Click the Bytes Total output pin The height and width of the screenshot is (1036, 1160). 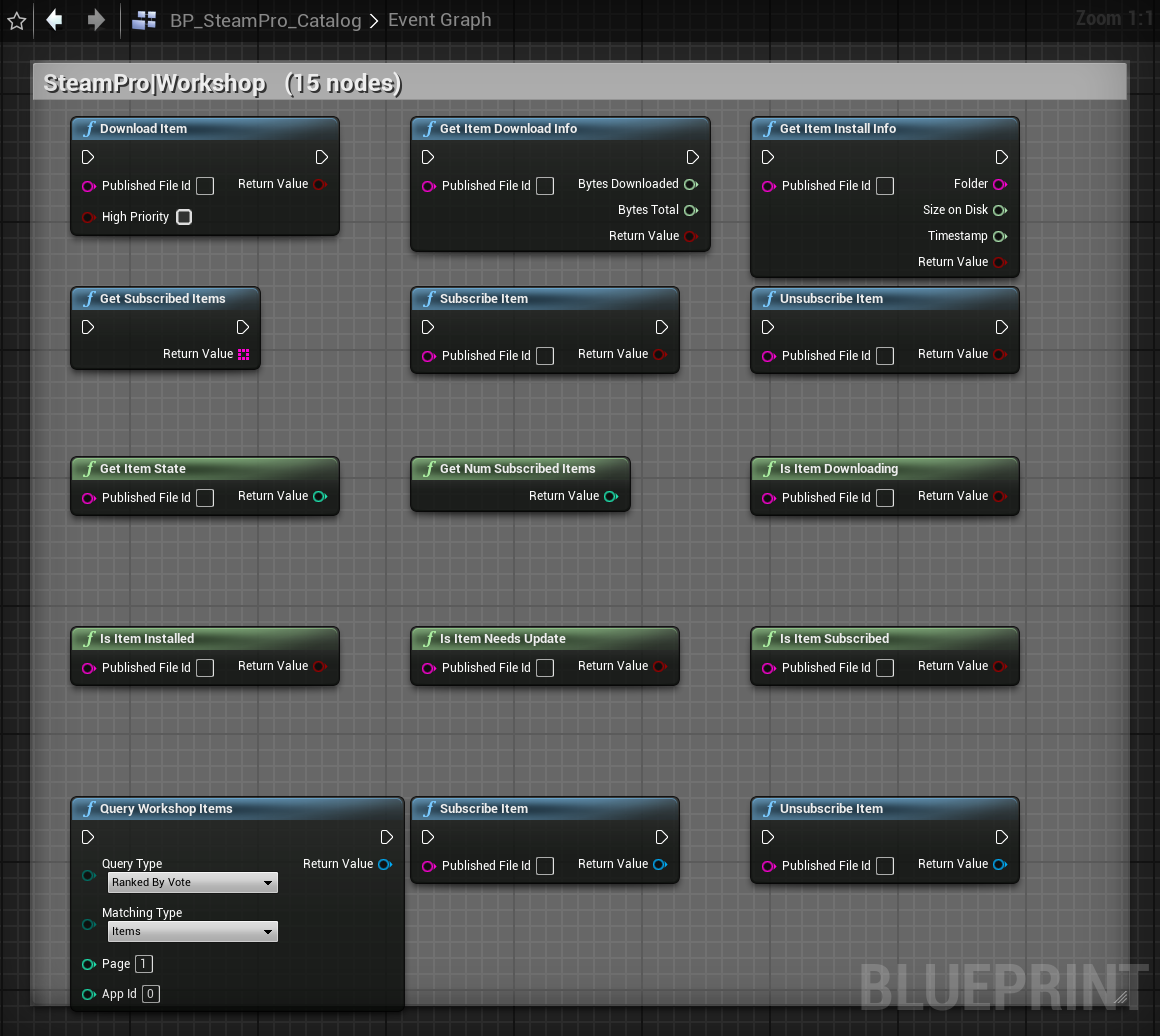point(691,210)
